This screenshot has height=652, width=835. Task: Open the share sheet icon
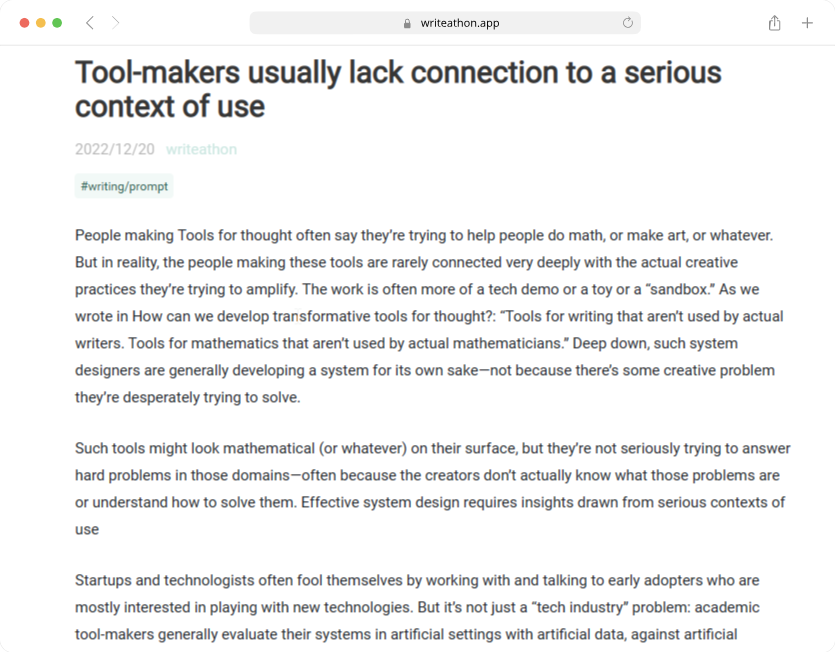point(774,23)
